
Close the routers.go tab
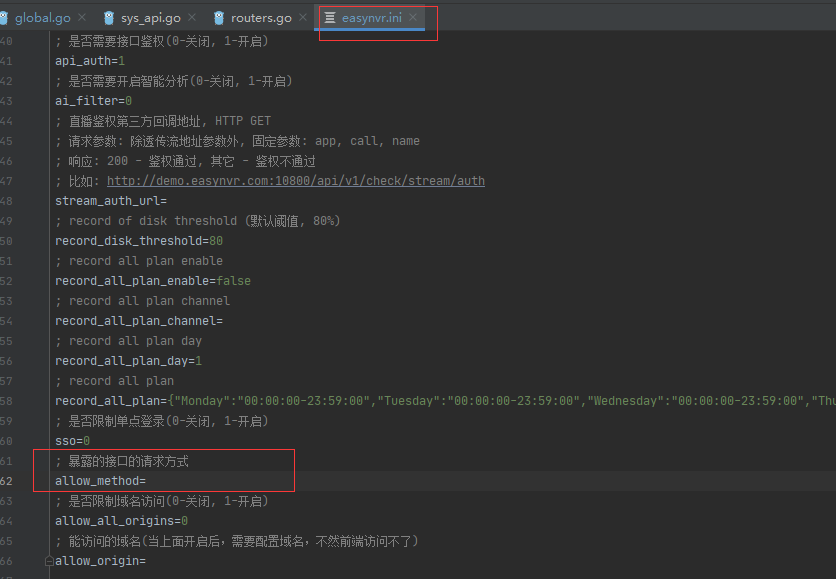coord(303,18)
